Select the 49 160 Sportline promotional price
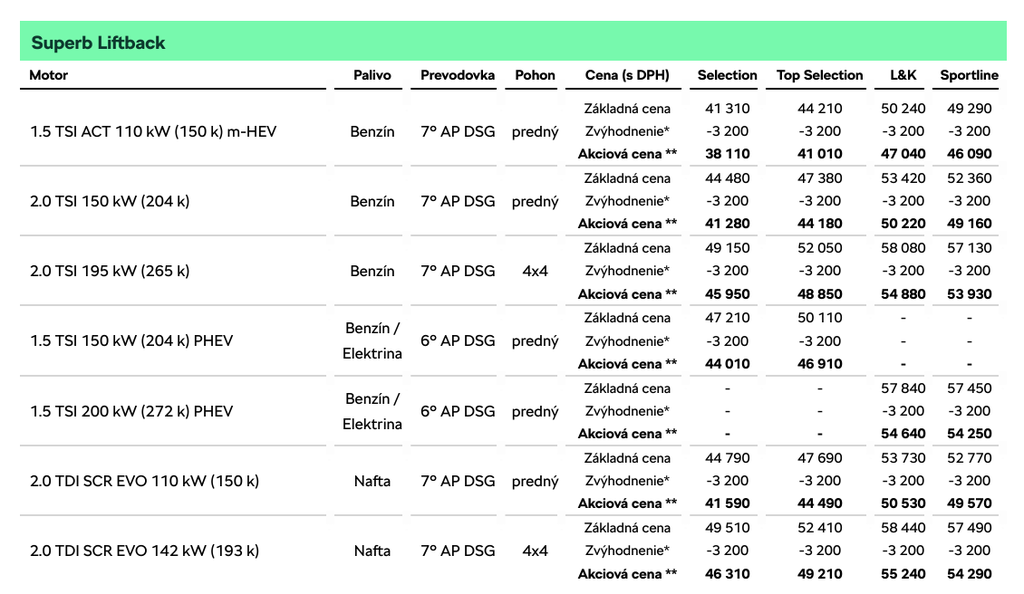The width and height of the screenshot is (1024, 594). click(969, 224)
